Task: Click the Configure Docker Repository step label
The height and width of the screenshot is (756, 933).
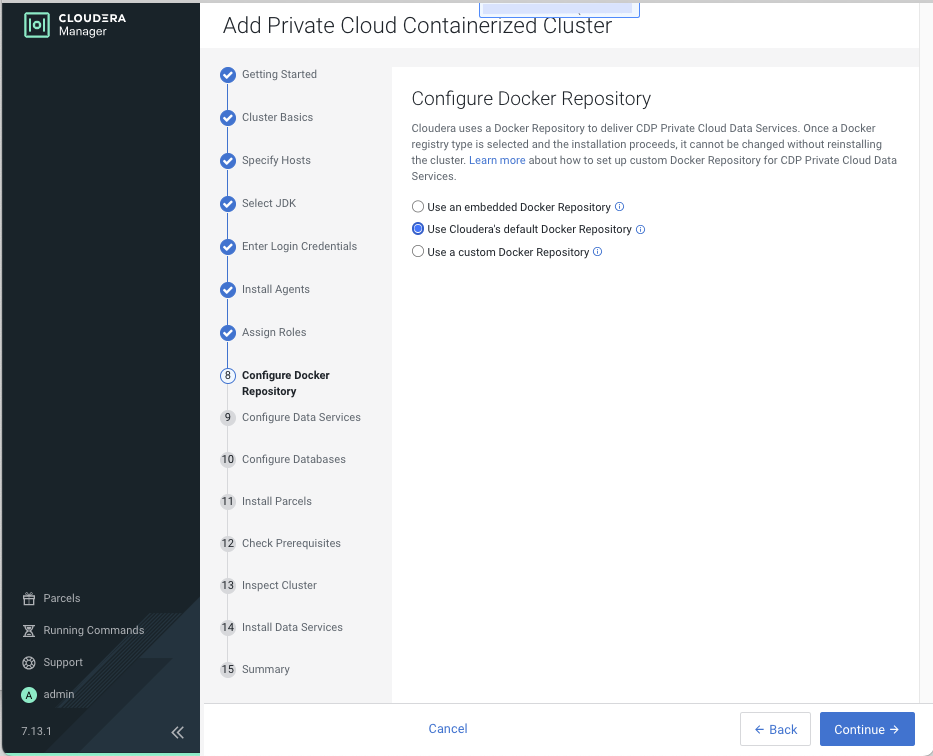Action: pyautogui.click(x=286, y=383)
